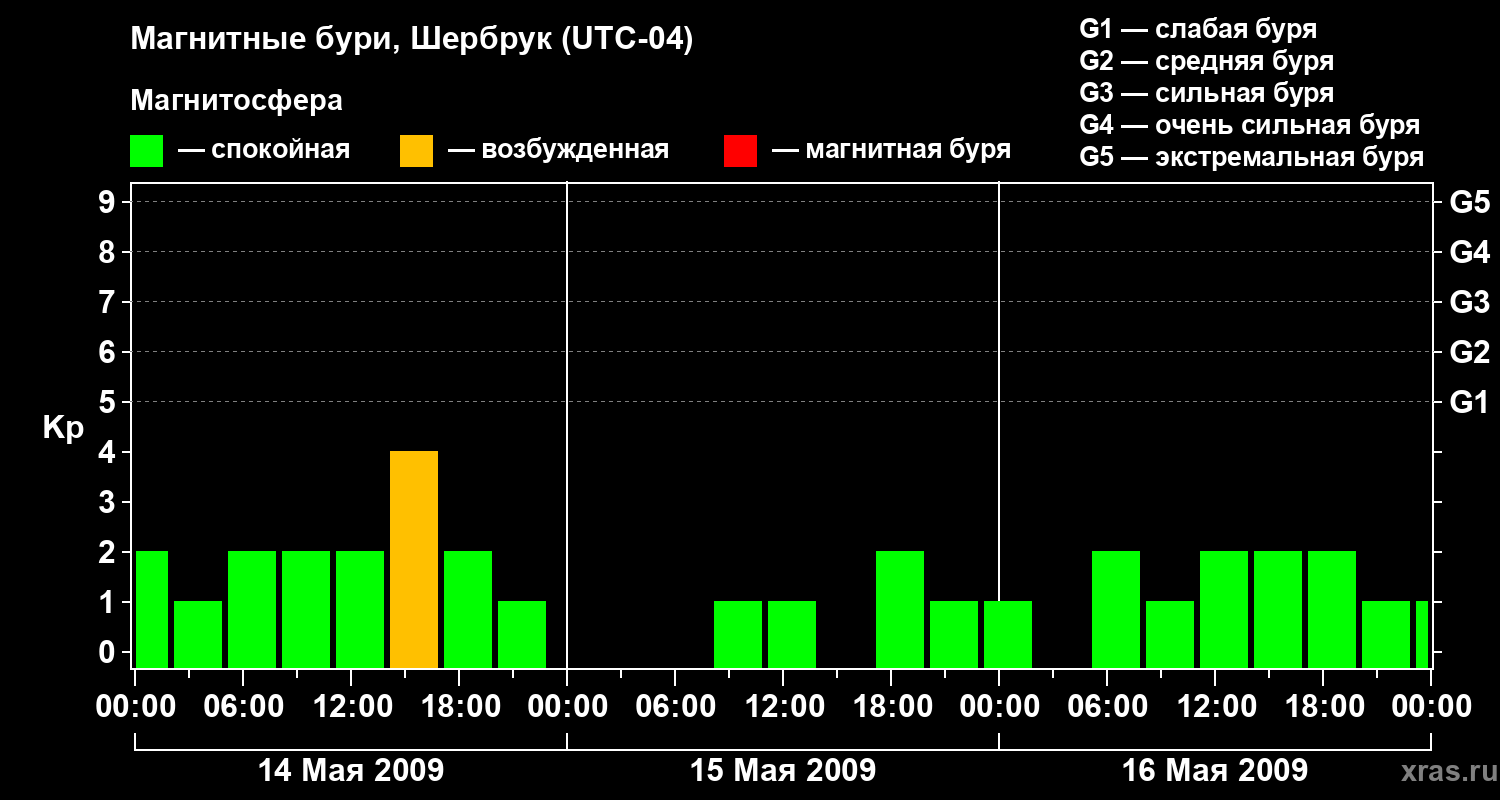Click the '15 Мая 2009' date label

(783, 771)
